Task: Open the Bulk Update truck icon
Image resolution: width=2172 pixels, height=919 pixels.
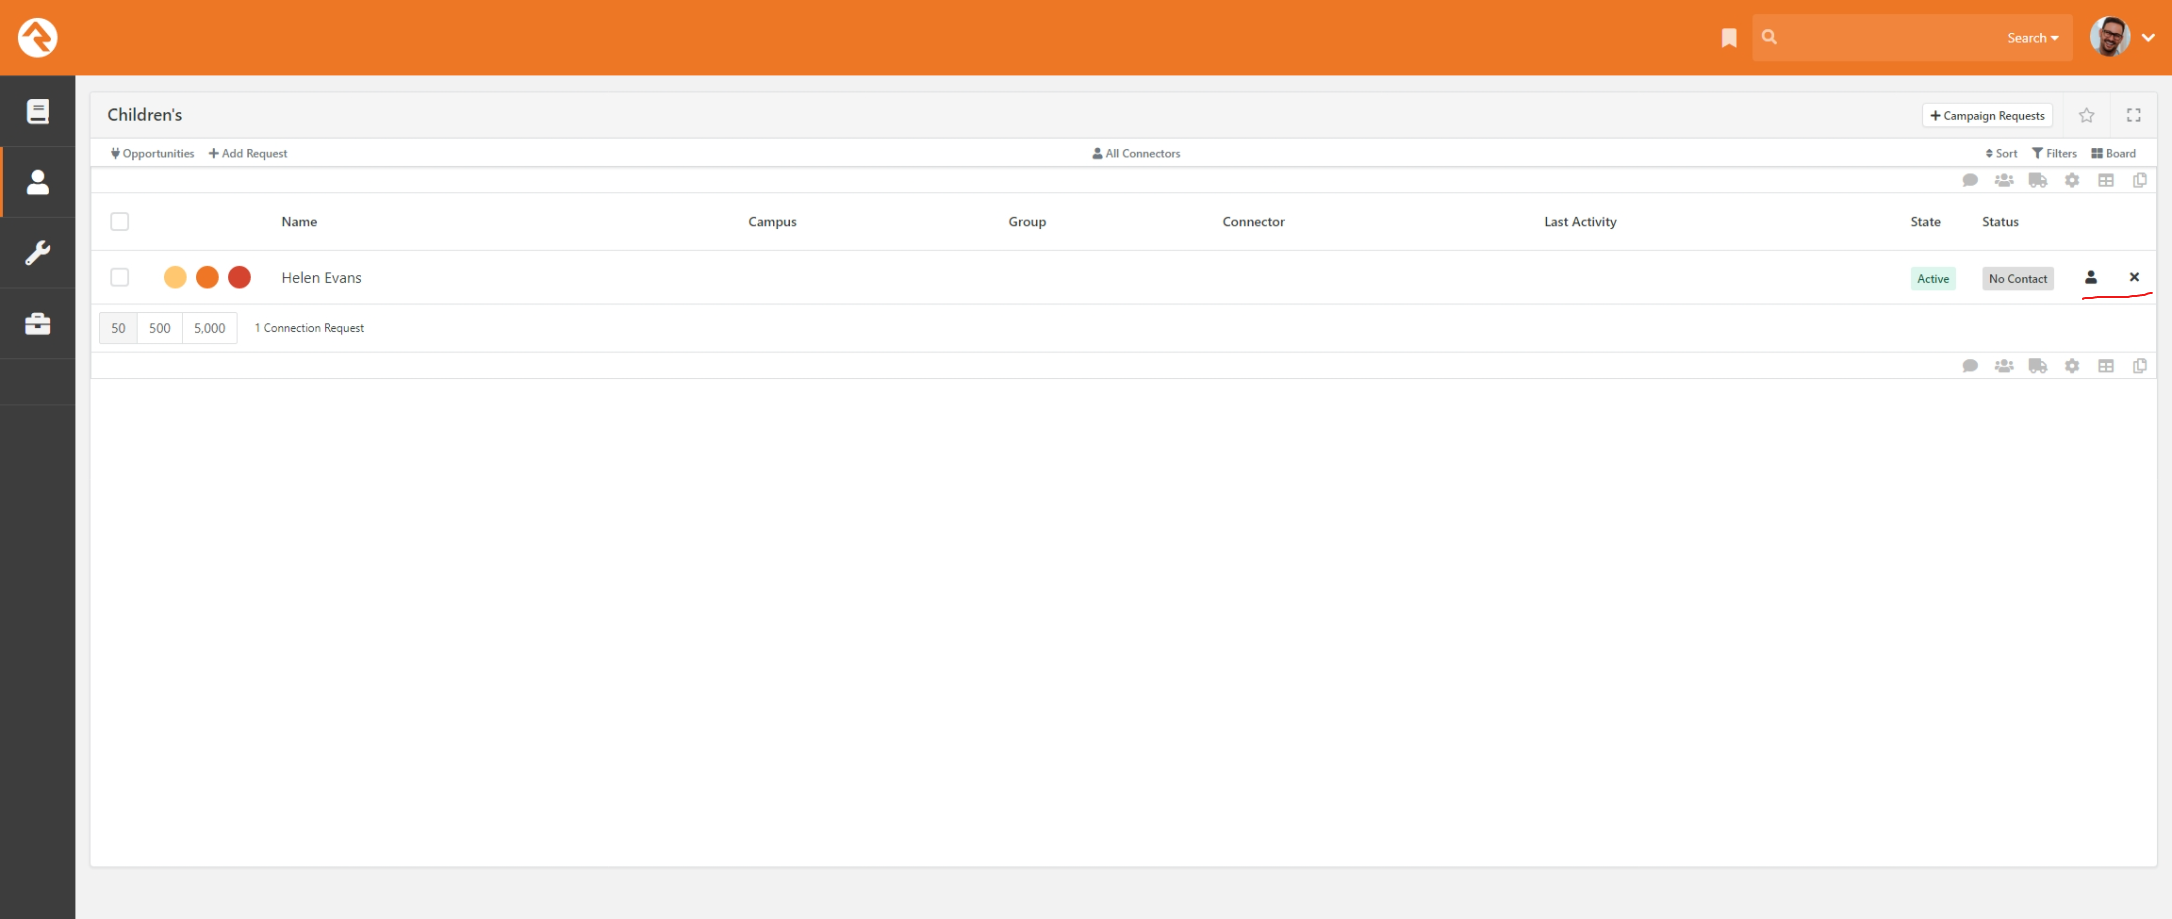Action: coord(2037,181)
